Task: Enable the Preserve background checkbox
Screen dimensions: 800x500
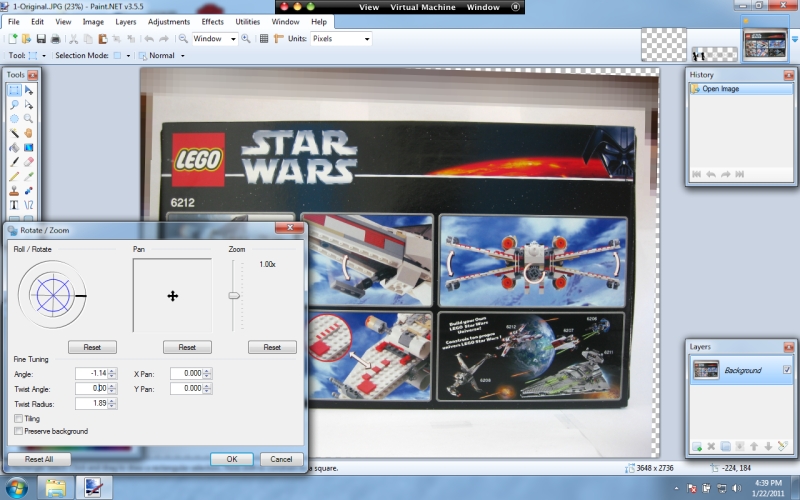Action: (x=18, y=431)
